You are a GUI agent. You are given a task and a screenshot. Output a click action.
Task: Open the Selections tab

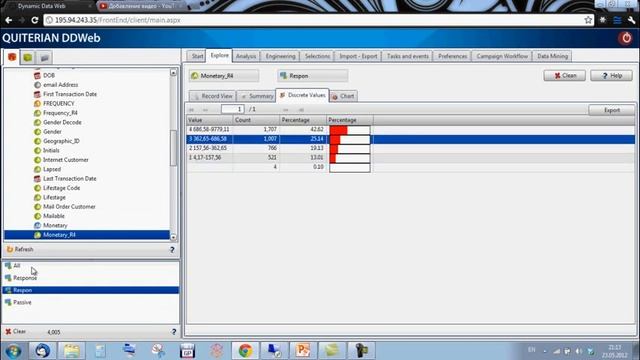317,56
